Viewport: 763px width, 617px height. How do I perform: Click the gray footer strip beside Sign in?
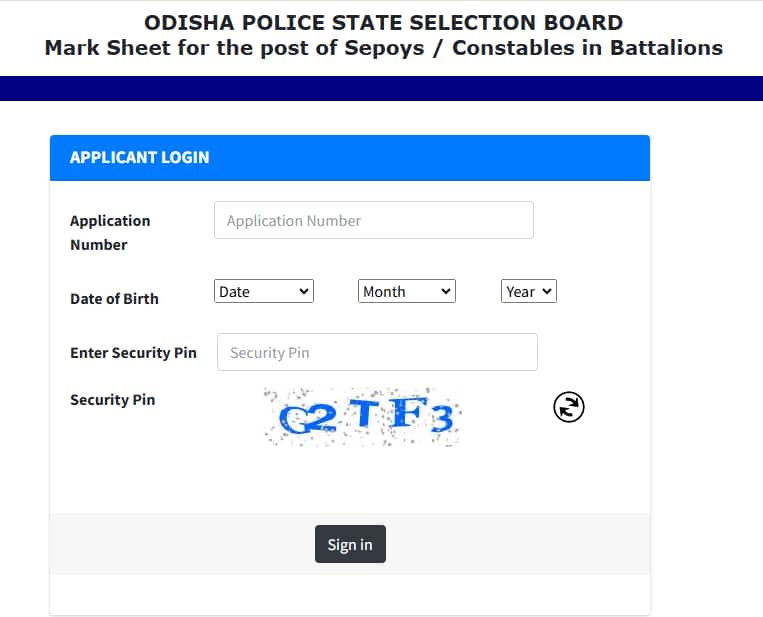tap(180, 544)
